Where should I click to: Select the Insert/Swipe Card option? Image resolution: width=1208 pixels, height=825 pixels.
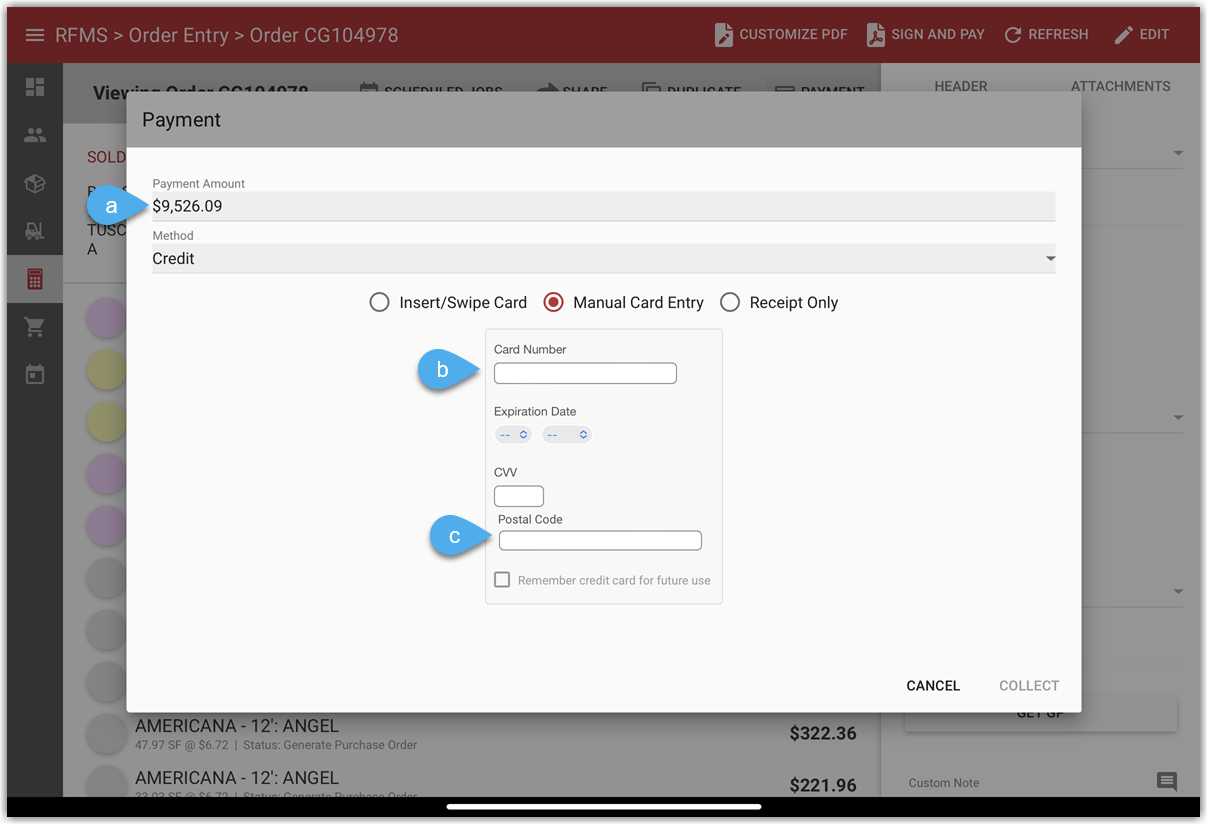click(379, 301)
